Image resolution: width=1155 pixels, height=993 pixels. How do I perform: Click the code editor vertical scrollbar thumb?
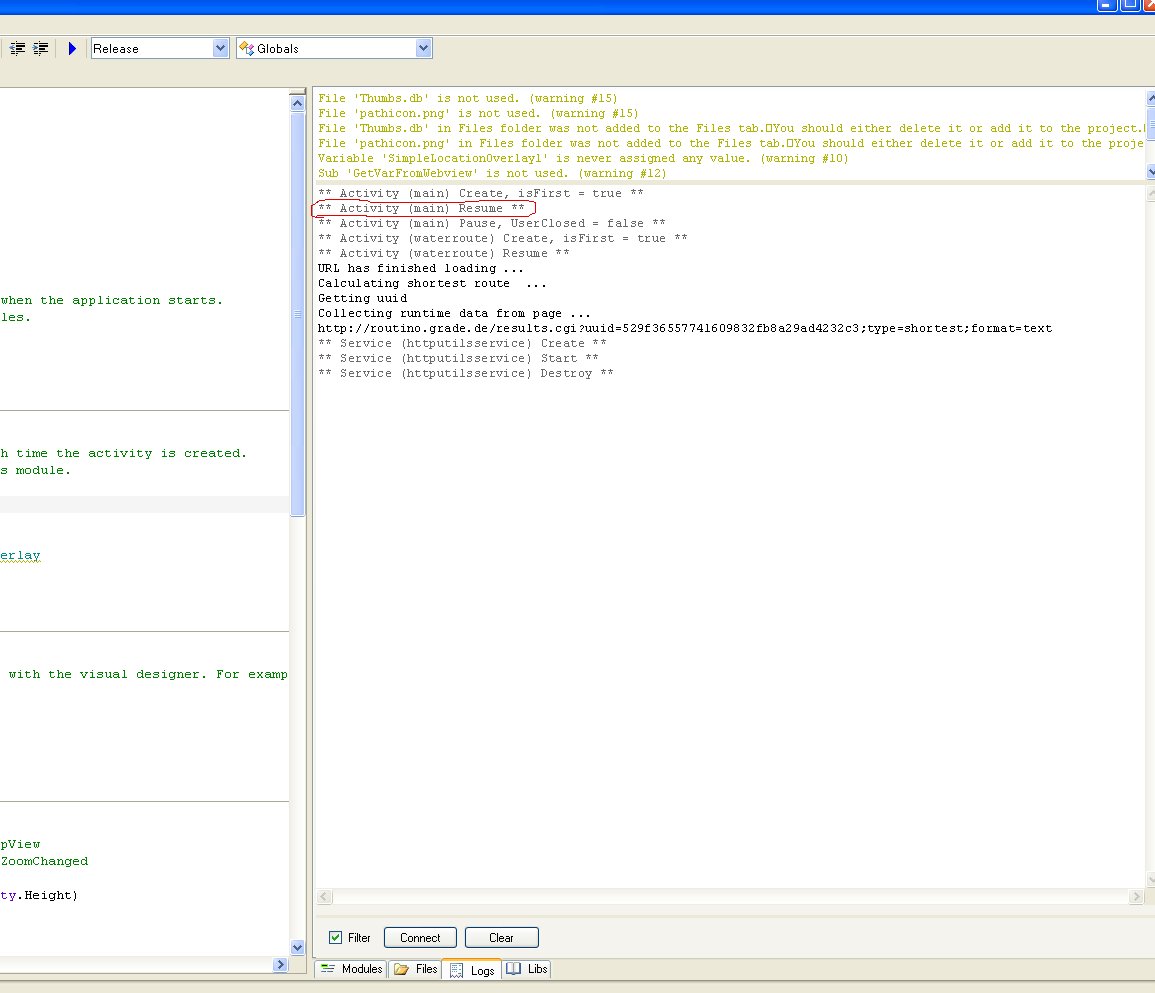(x=298, y=315)
